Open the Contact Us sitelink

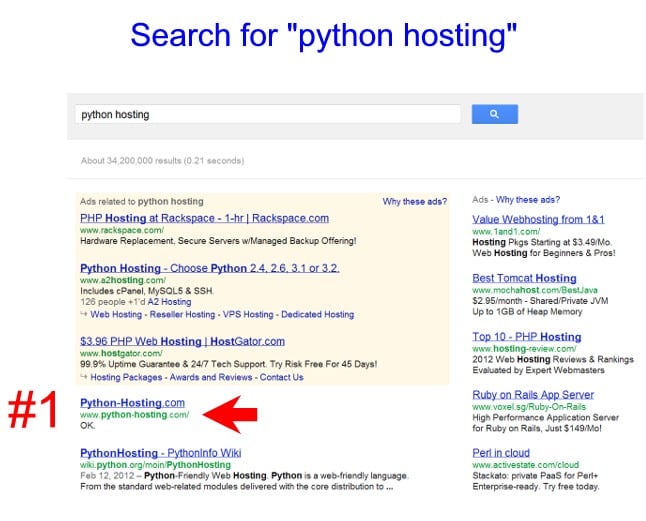tap(281, 377)
